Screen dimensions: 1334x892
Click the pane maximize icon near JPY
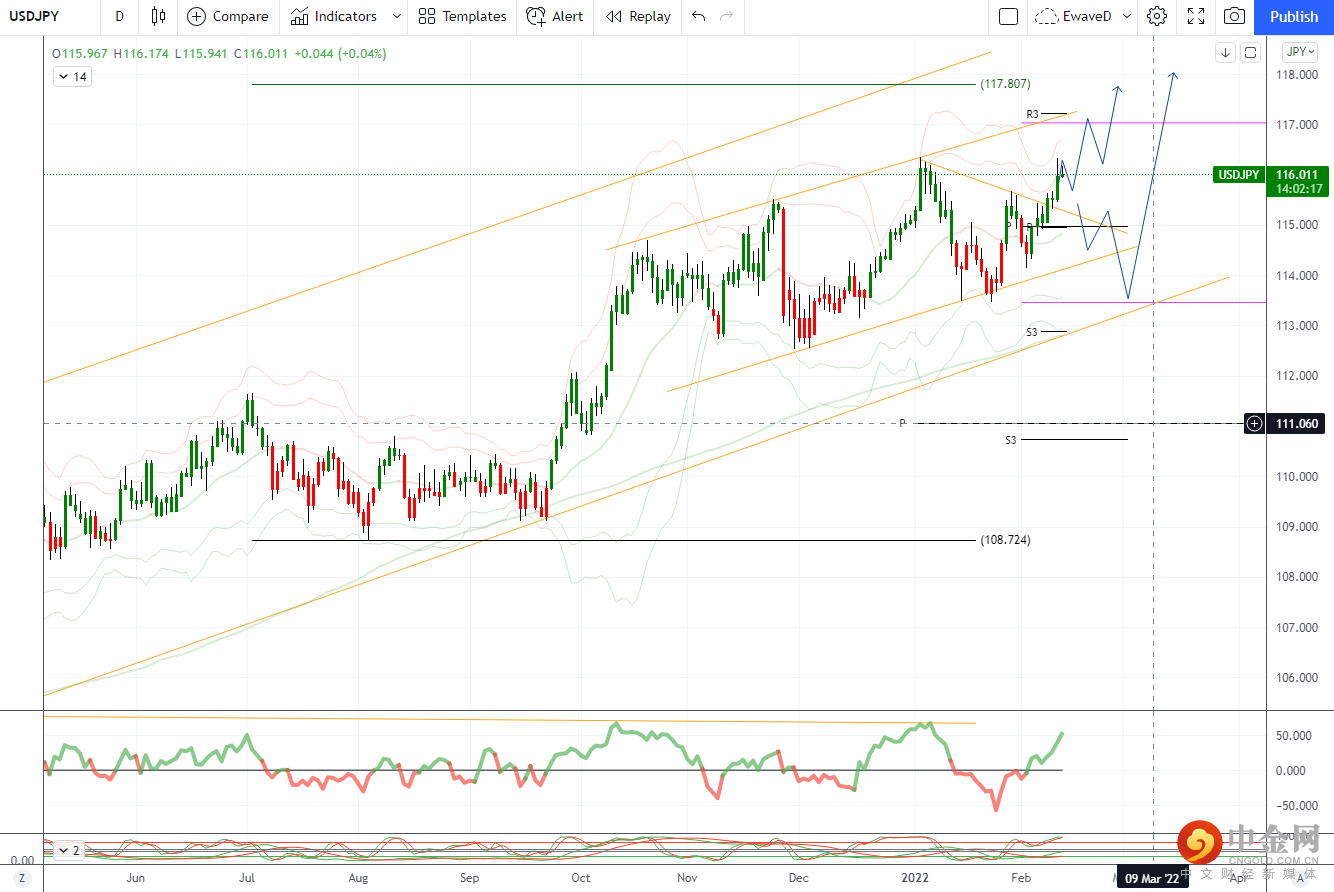click(x=1250, y=53)
